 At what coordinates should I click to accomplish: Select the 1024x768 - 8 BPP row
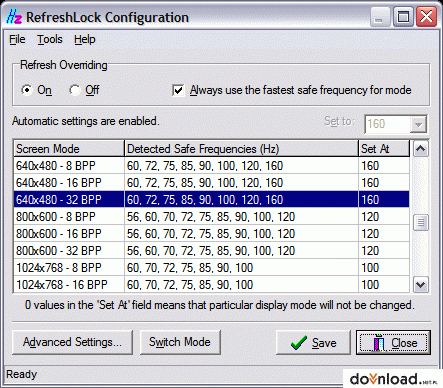(211, 268)
